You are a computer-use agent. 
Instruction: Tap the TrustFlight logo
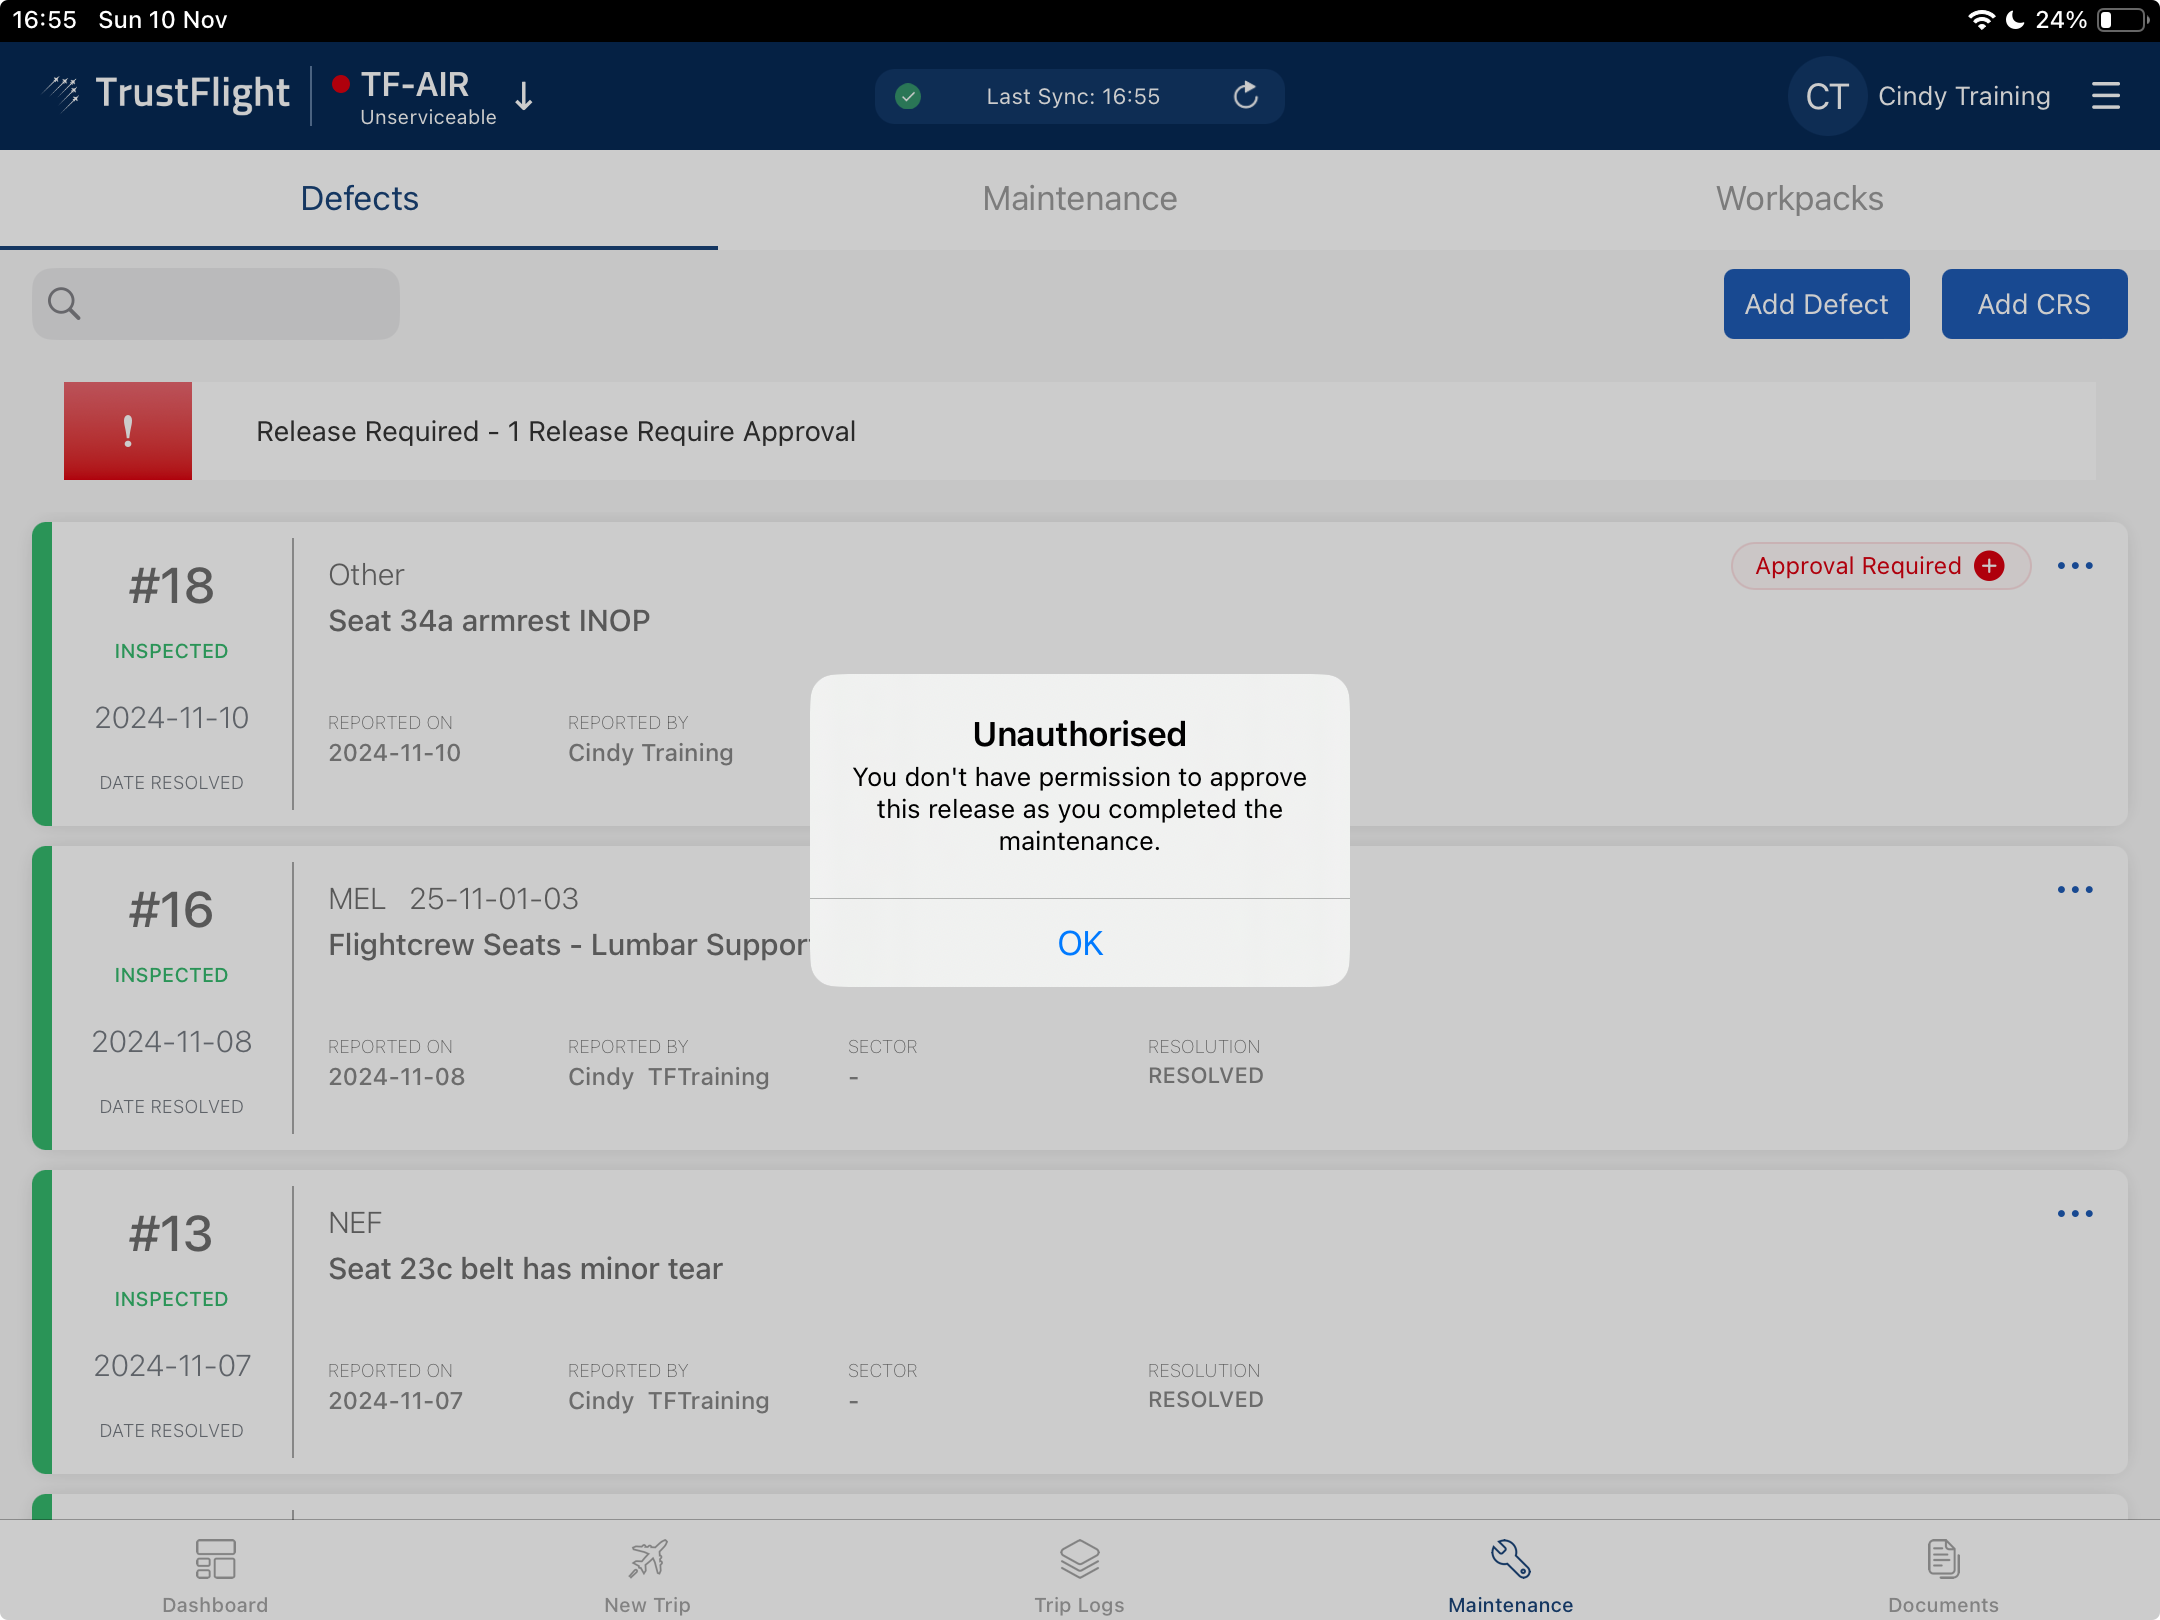click(168, 93)
